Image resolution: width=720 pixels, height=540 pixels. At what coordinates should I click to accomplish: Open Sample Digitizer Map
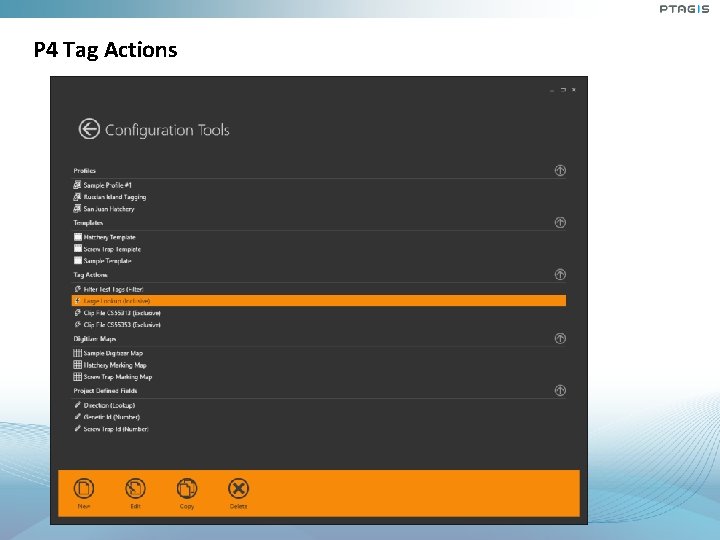click(x=108, y=353)
